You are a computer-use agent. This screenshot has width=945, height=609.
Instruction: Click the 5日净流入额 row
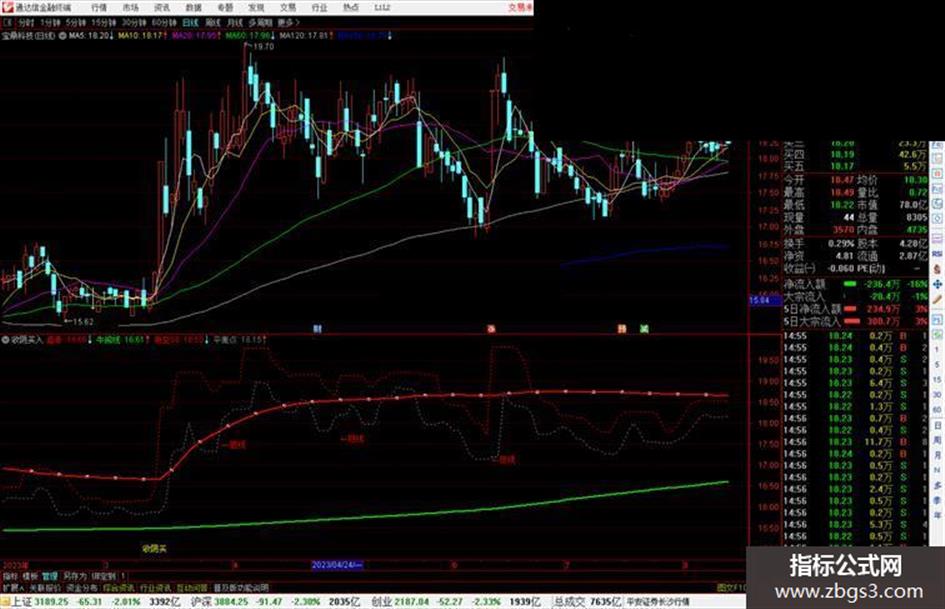tap(855, 309)
